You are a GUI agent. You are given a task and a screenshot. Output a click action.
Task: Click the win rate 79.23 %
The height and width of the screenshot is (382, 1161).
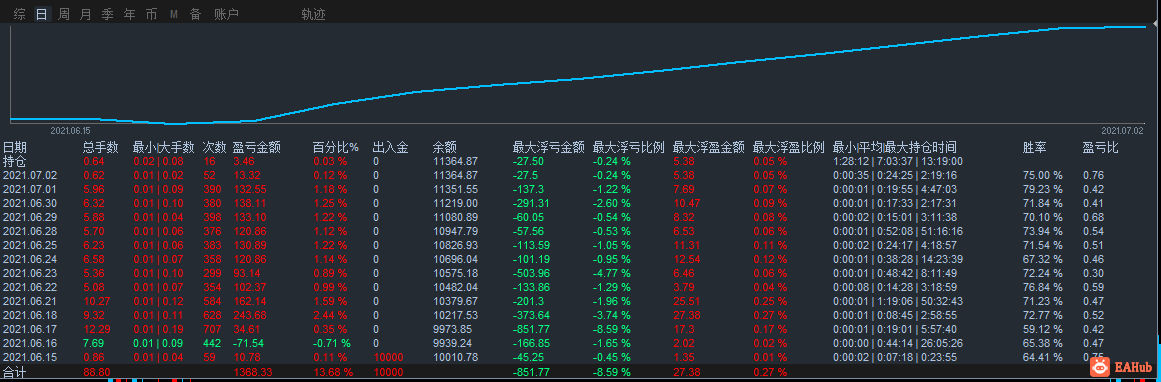(1043, 189)
